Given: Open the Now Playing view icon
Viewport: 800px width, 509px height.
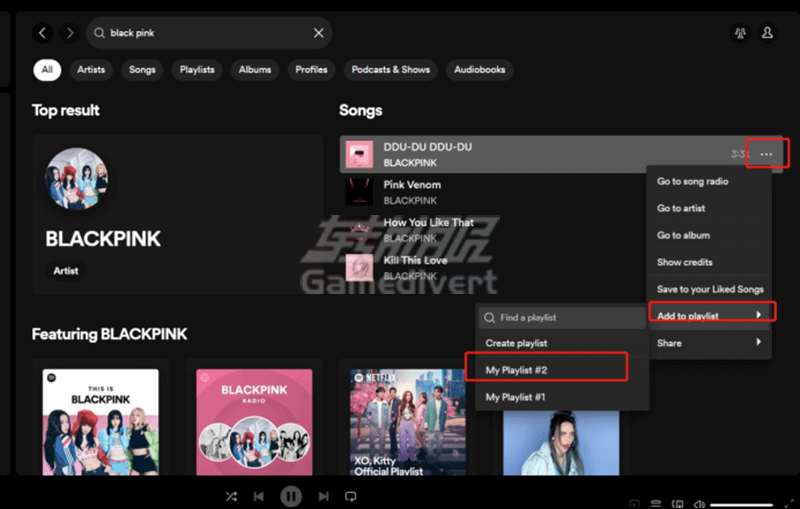Looking at the screenshot, I should [634, 504].
